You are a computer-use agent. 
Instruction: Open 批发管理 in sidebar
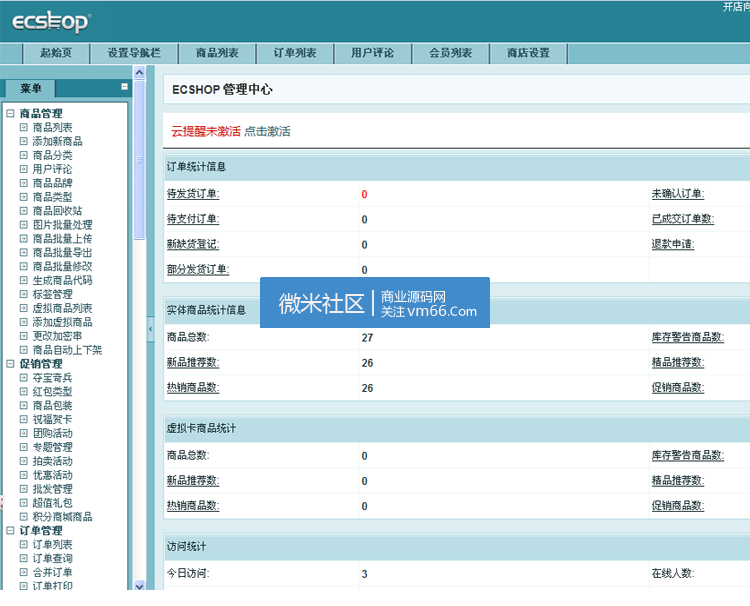tap(52, 489)
